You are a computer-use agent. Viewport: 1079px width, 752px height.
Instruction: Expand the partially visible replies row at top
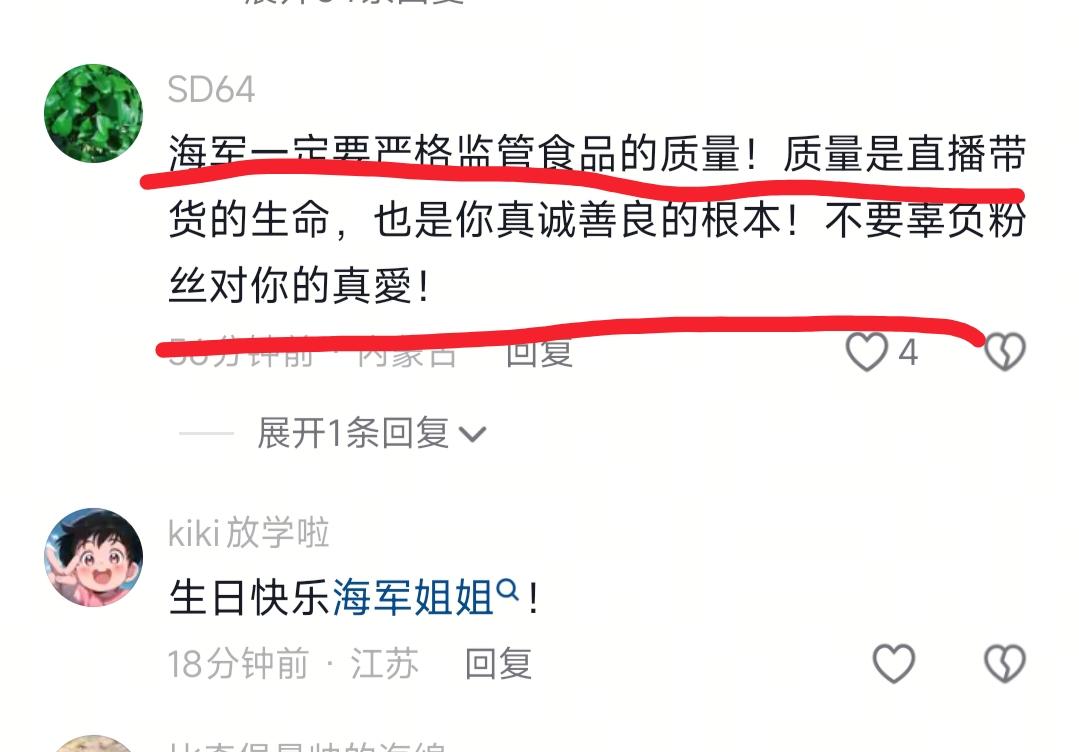point(354,3)
